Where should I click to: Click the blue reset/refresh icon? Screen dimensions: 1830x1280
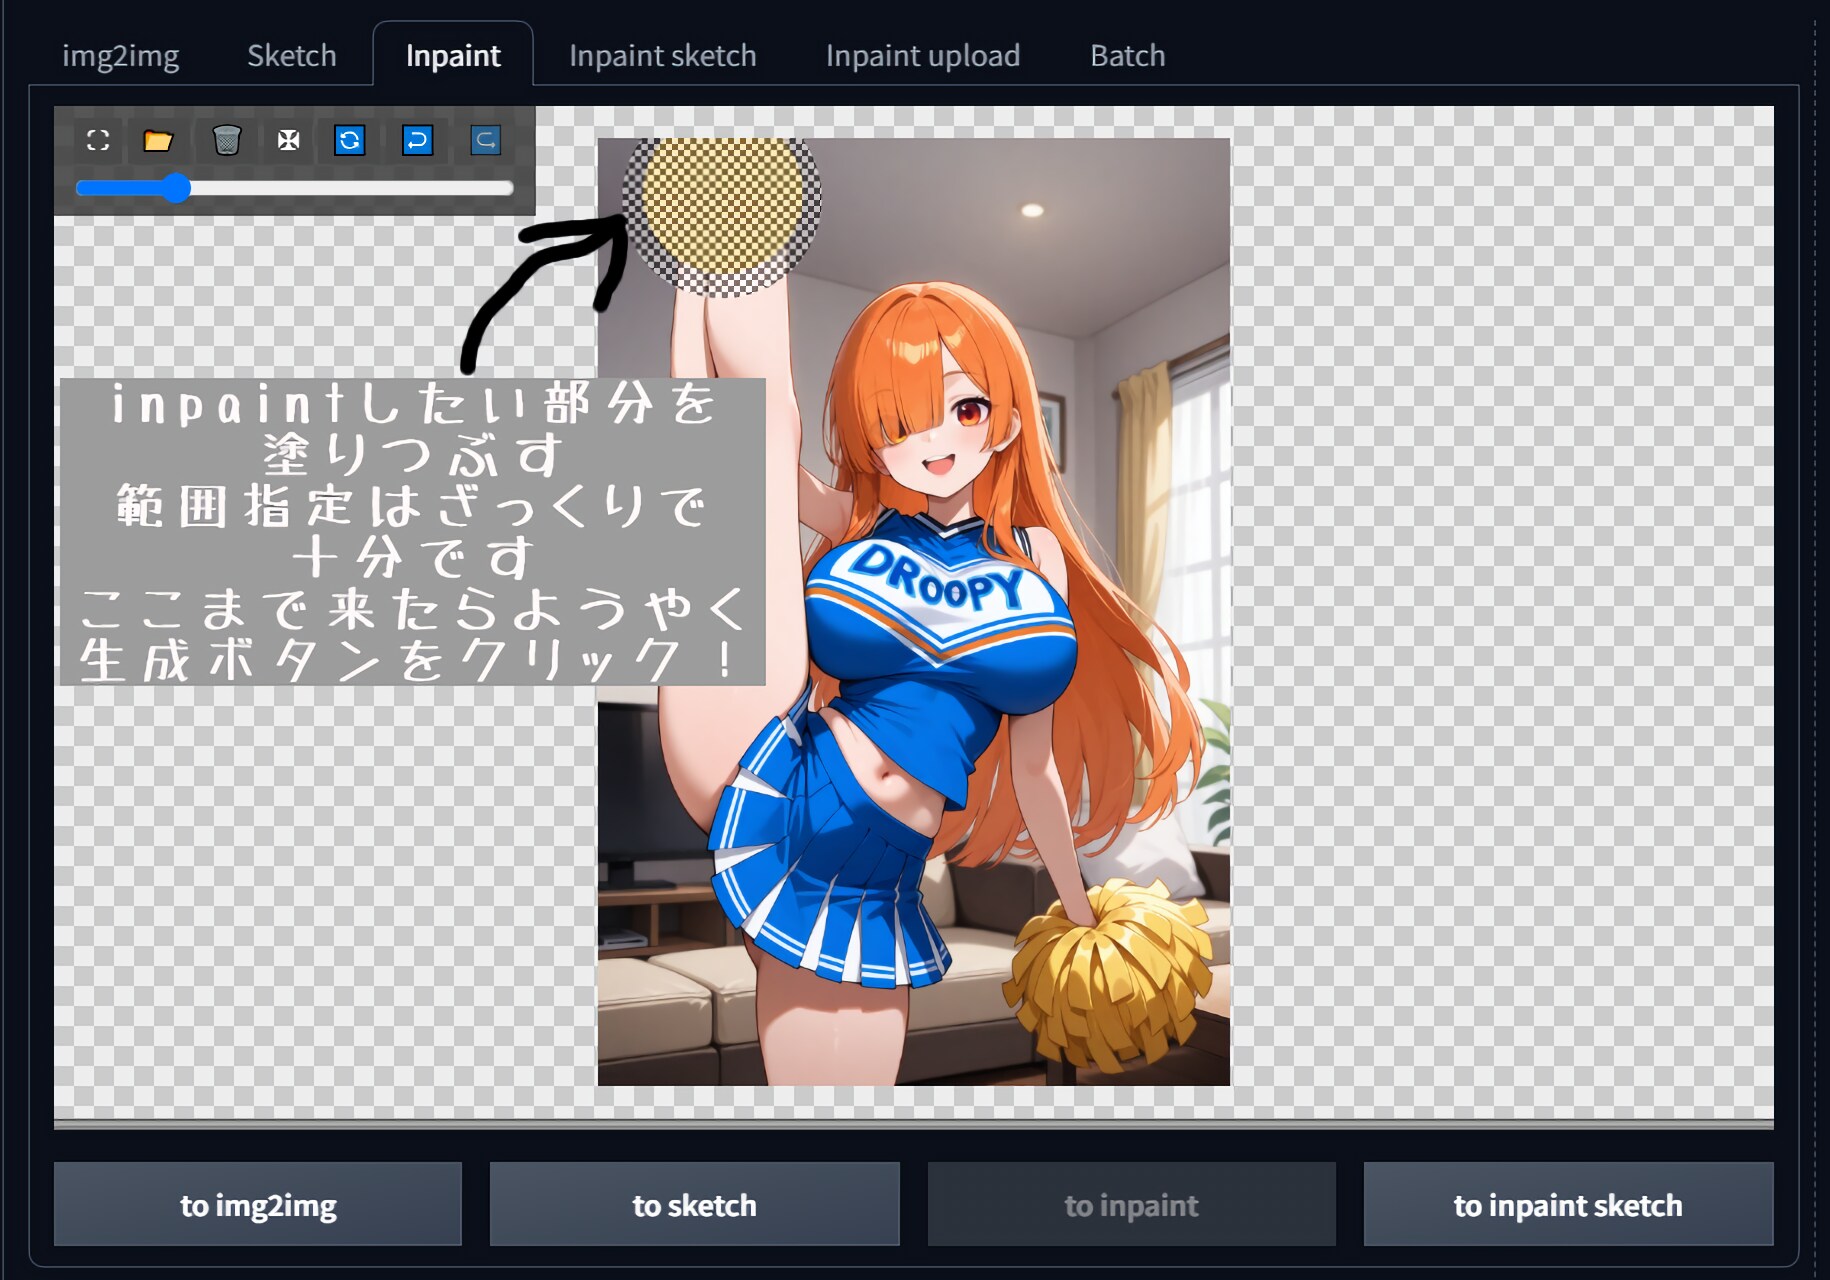[x=349, y=140]
